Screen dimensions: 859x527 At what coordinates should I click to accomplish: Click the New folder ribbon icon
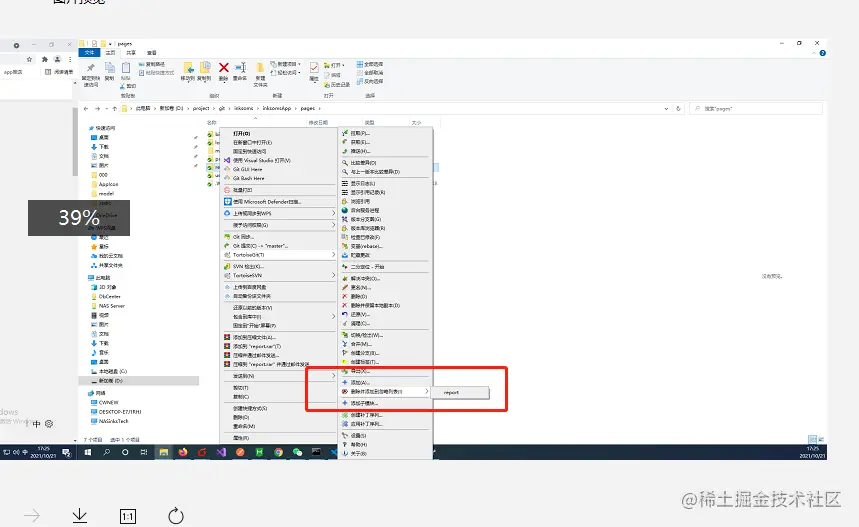pyautogui.click(x=260, y=68)
